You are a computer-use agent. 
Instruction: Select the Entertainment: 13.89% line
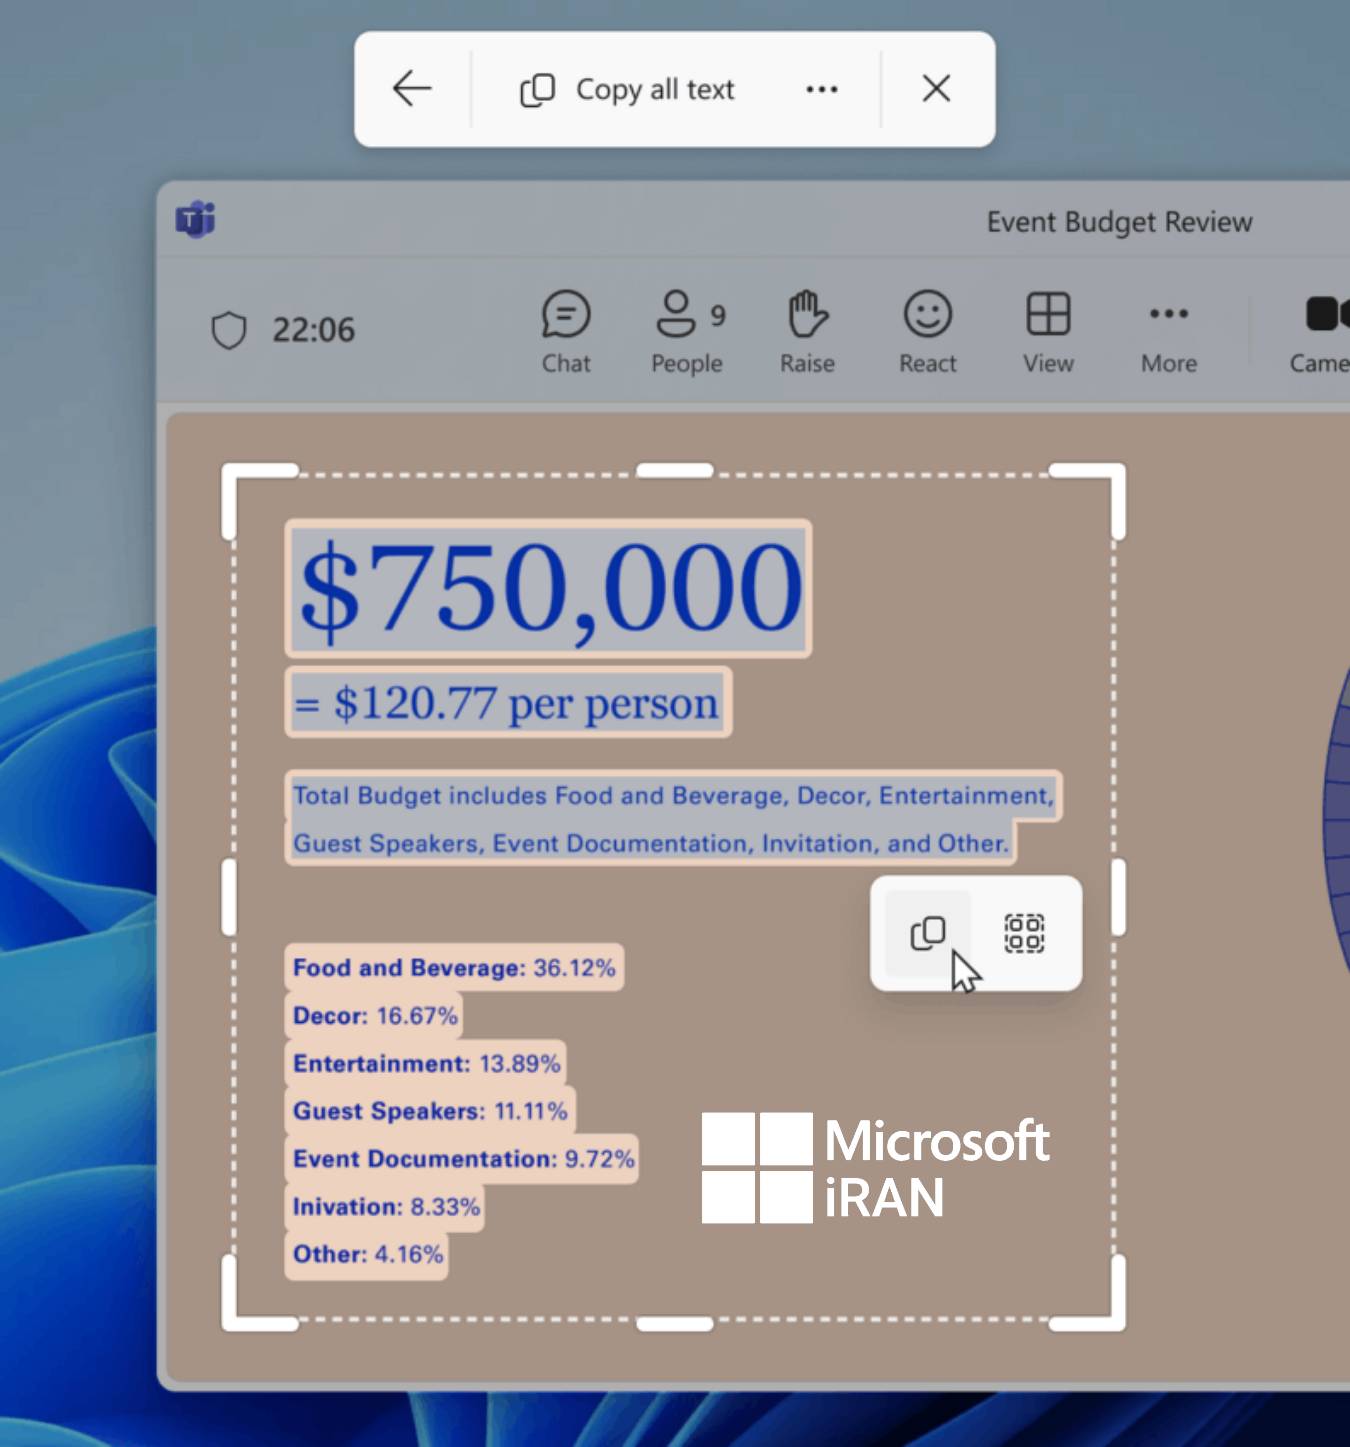426,1063
